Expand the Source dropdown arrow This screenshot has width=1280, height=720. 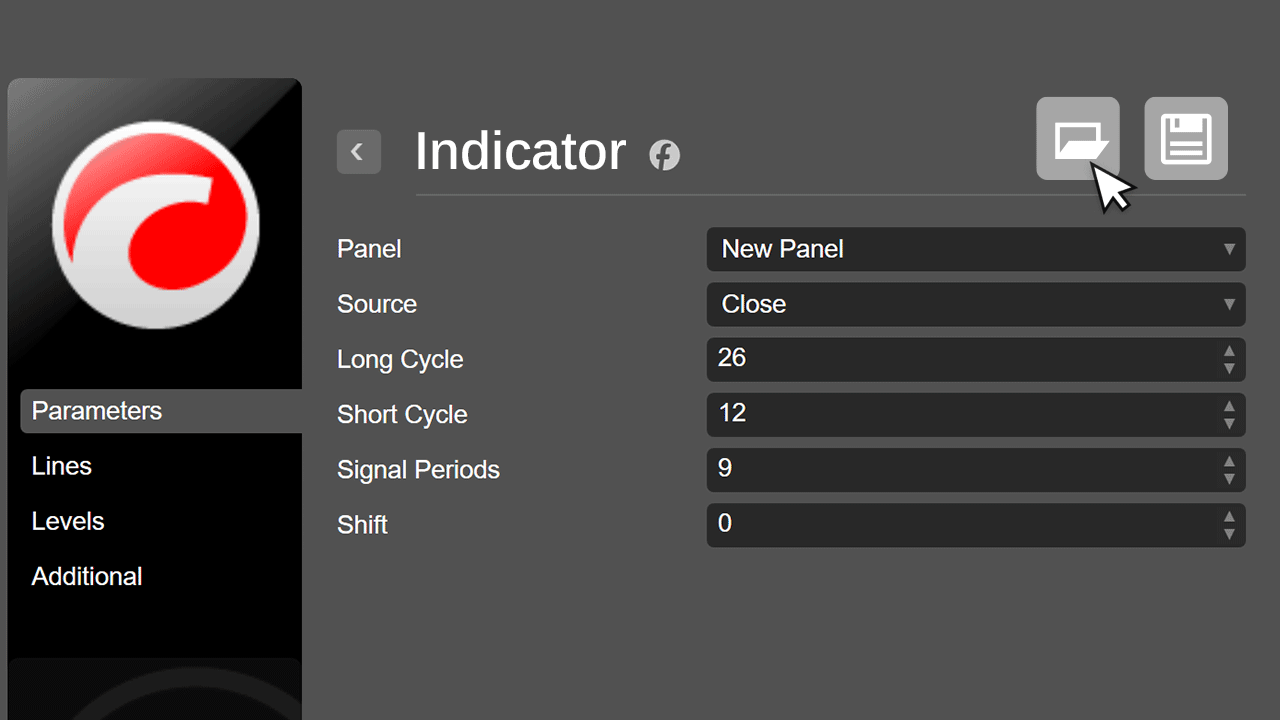[1229, 304]
